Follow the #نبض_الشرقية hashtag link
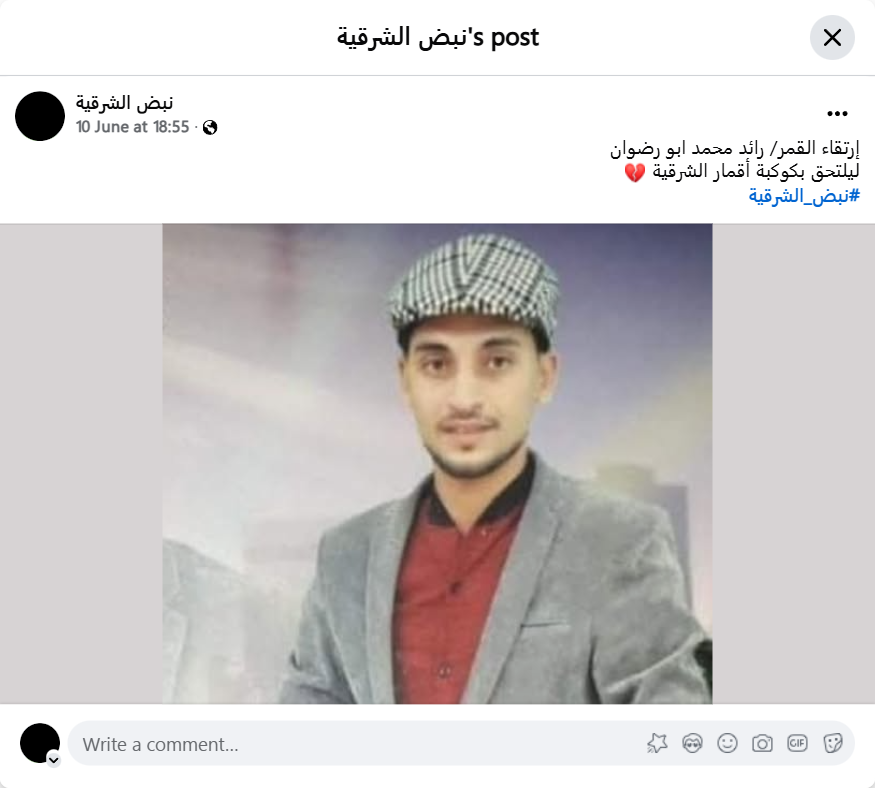Screen dimensions: 875x788 point(804,196)
